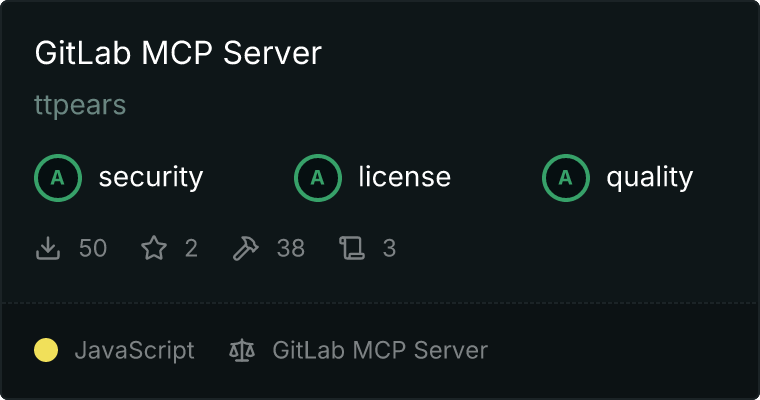Click the quality grade A badge
Screen dimensions: 760x400
coord(566,178)
